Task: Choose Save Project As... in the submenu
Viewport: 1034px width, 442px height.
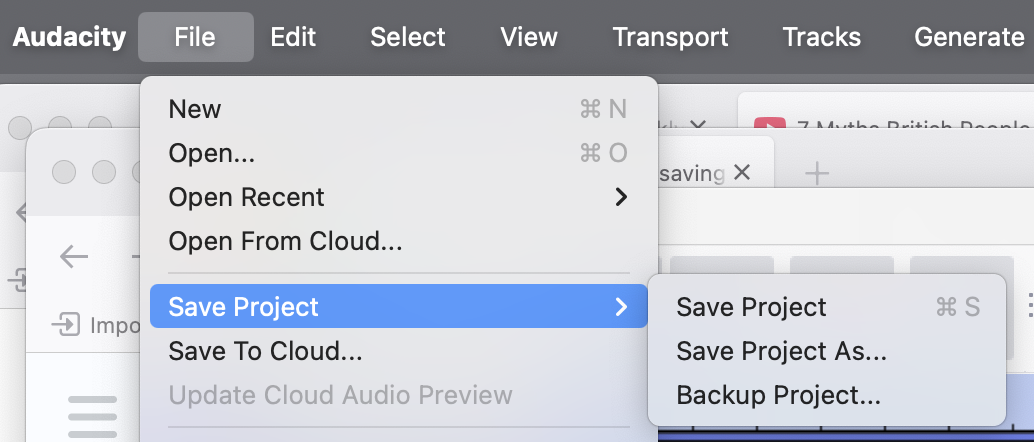Action: coord(781,351)
